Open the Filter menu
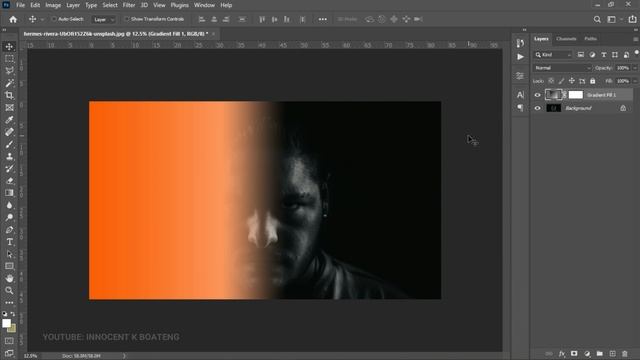This screenshot has height=360, width=640. 129,5
